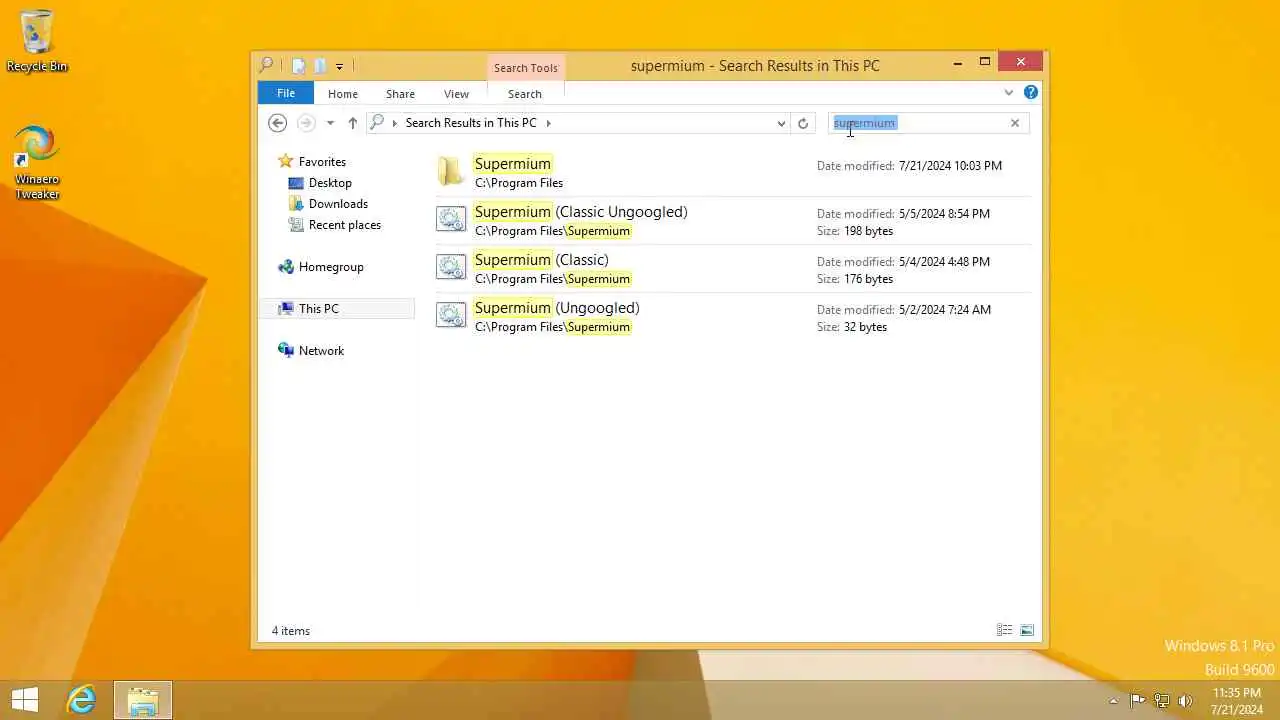Click the Forward navigation arrow
The width and height of the screenshot is (1280, 720).
click(x=306, y=123)
